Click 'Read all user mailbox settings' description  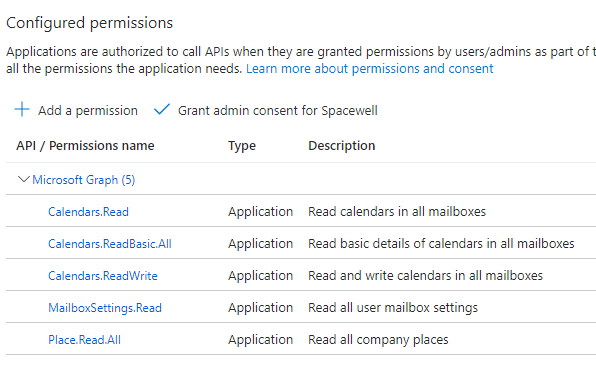[393, 307]
